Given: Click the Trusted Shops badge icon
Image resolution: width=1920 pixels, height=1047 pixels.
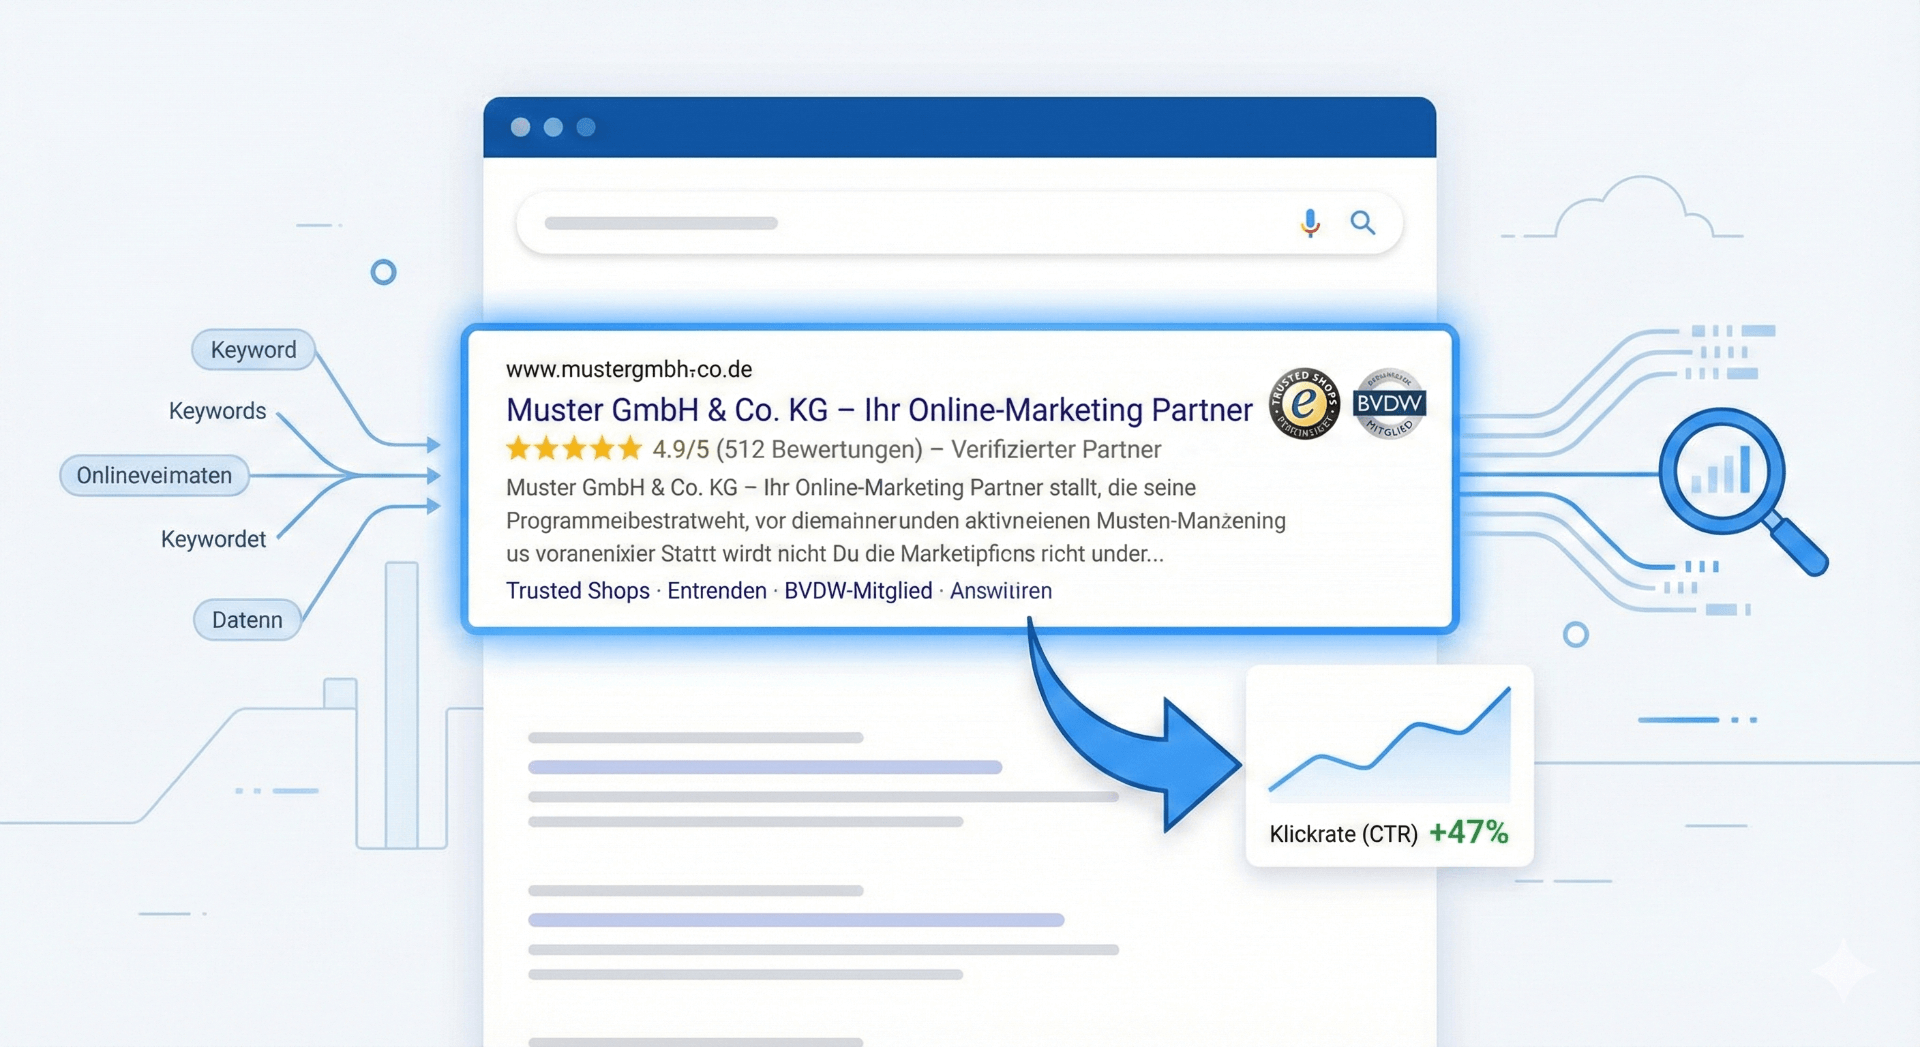Looking at the screenshot, I should click(1304, 404).
